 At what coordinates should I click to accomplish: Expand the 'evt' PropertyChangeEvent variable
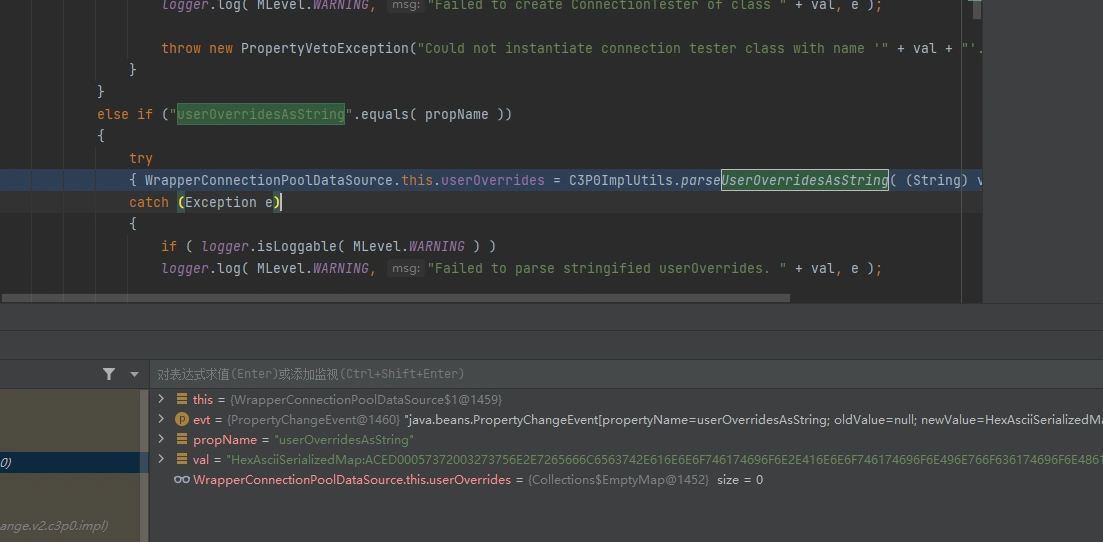[161, 419]
